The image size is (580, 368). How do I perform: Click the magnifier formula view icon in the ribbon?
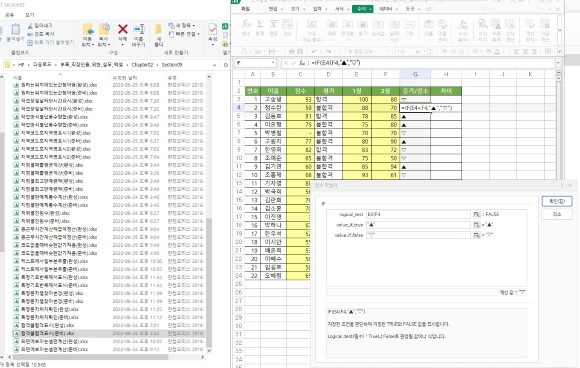point(482,24)
